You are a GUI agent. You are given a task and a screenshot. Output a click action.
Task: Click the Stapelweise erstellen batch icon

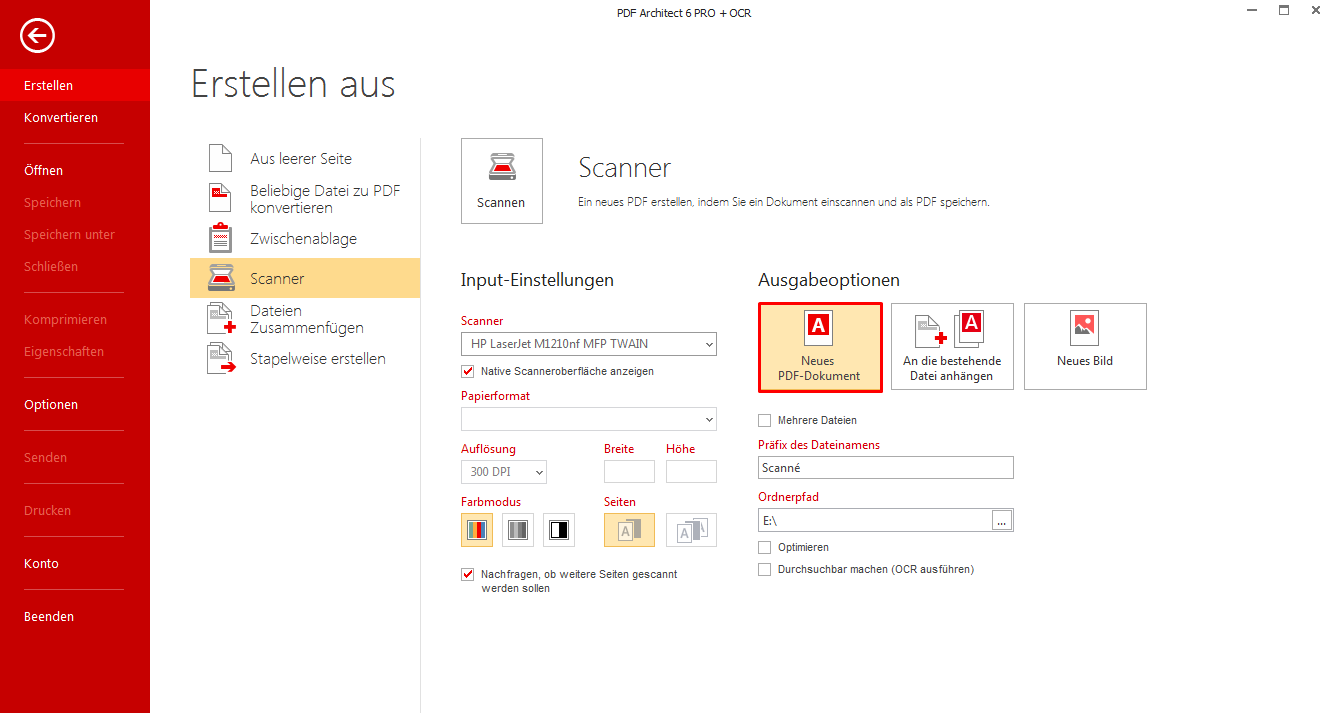(220, 358)
